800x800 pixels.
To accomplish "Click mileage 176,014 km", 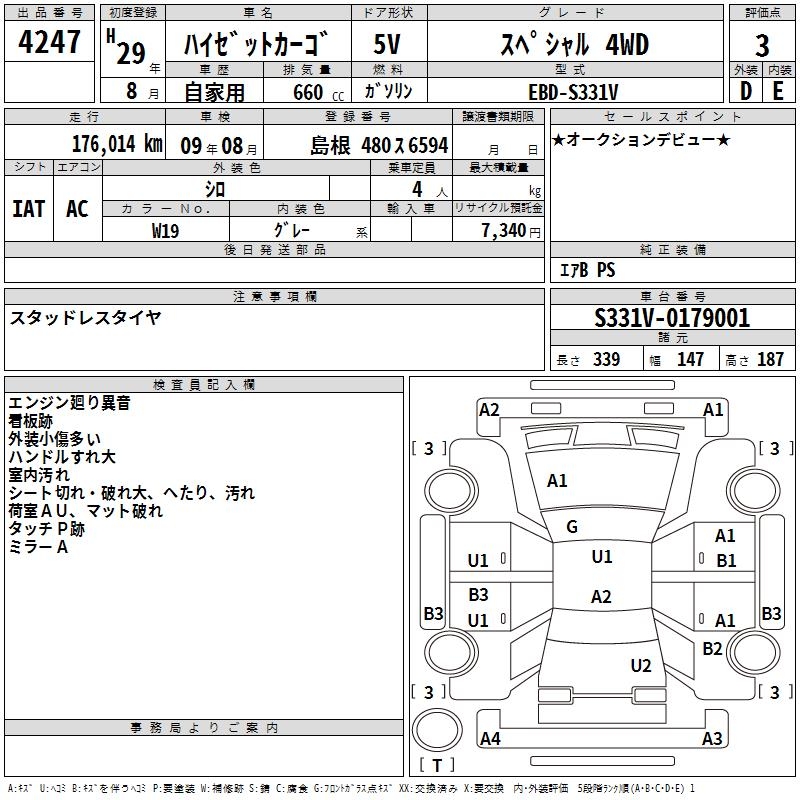I will [x=117, y=143].
